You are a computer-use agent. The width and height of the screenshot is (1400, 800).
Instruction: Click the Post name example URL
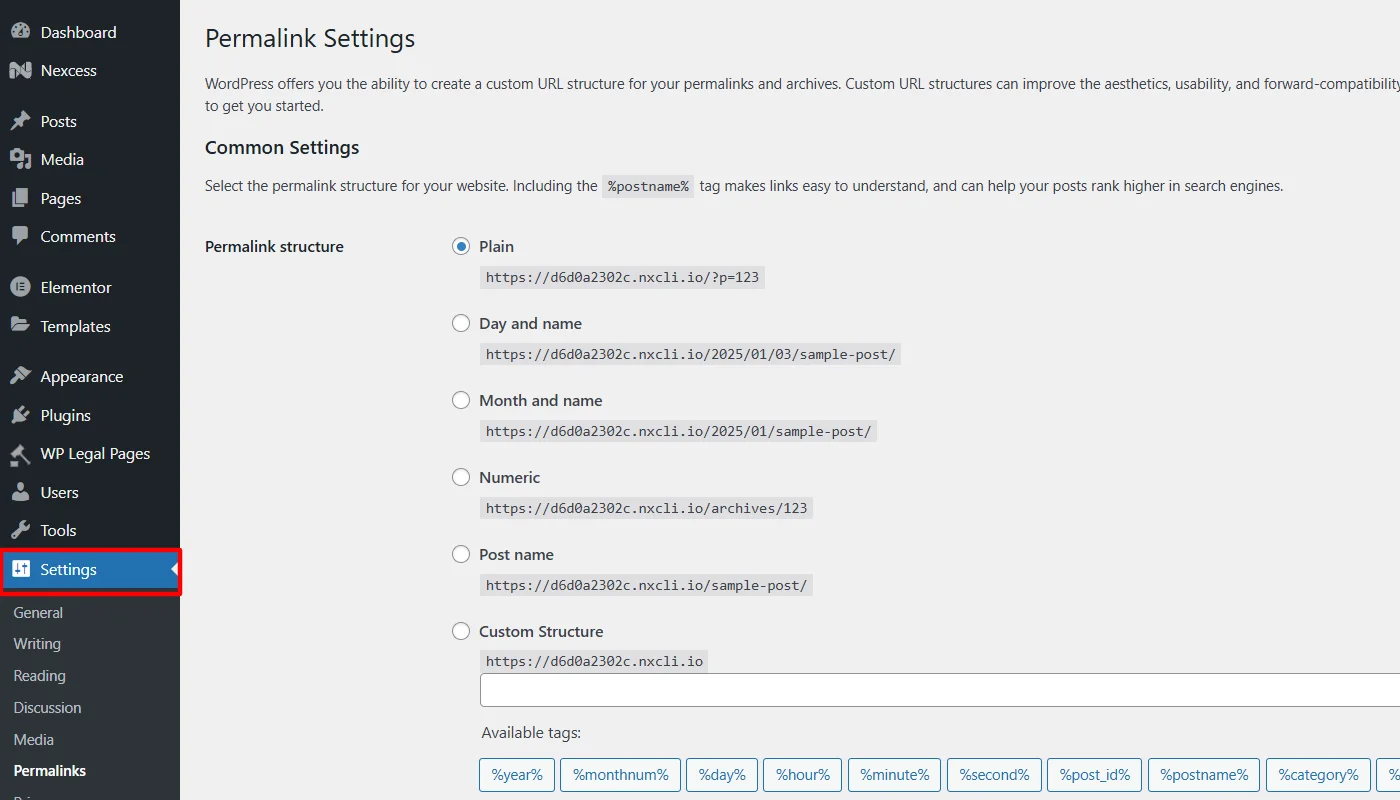coord(646,585)
